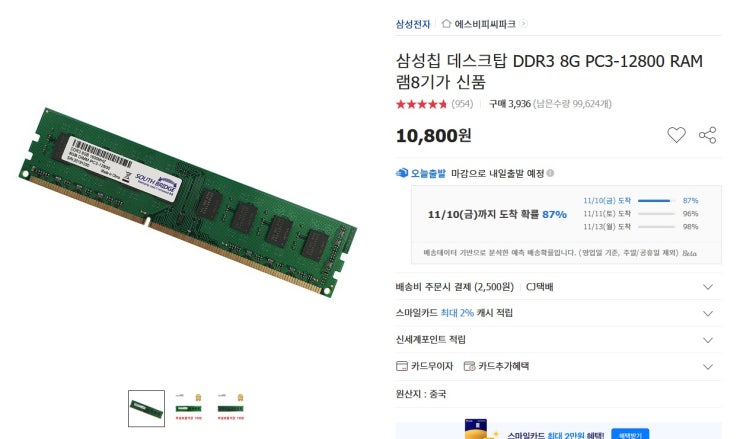
Task: Click the 11/10(금) 도착 probability bar
Action: (x=656, y=201)
